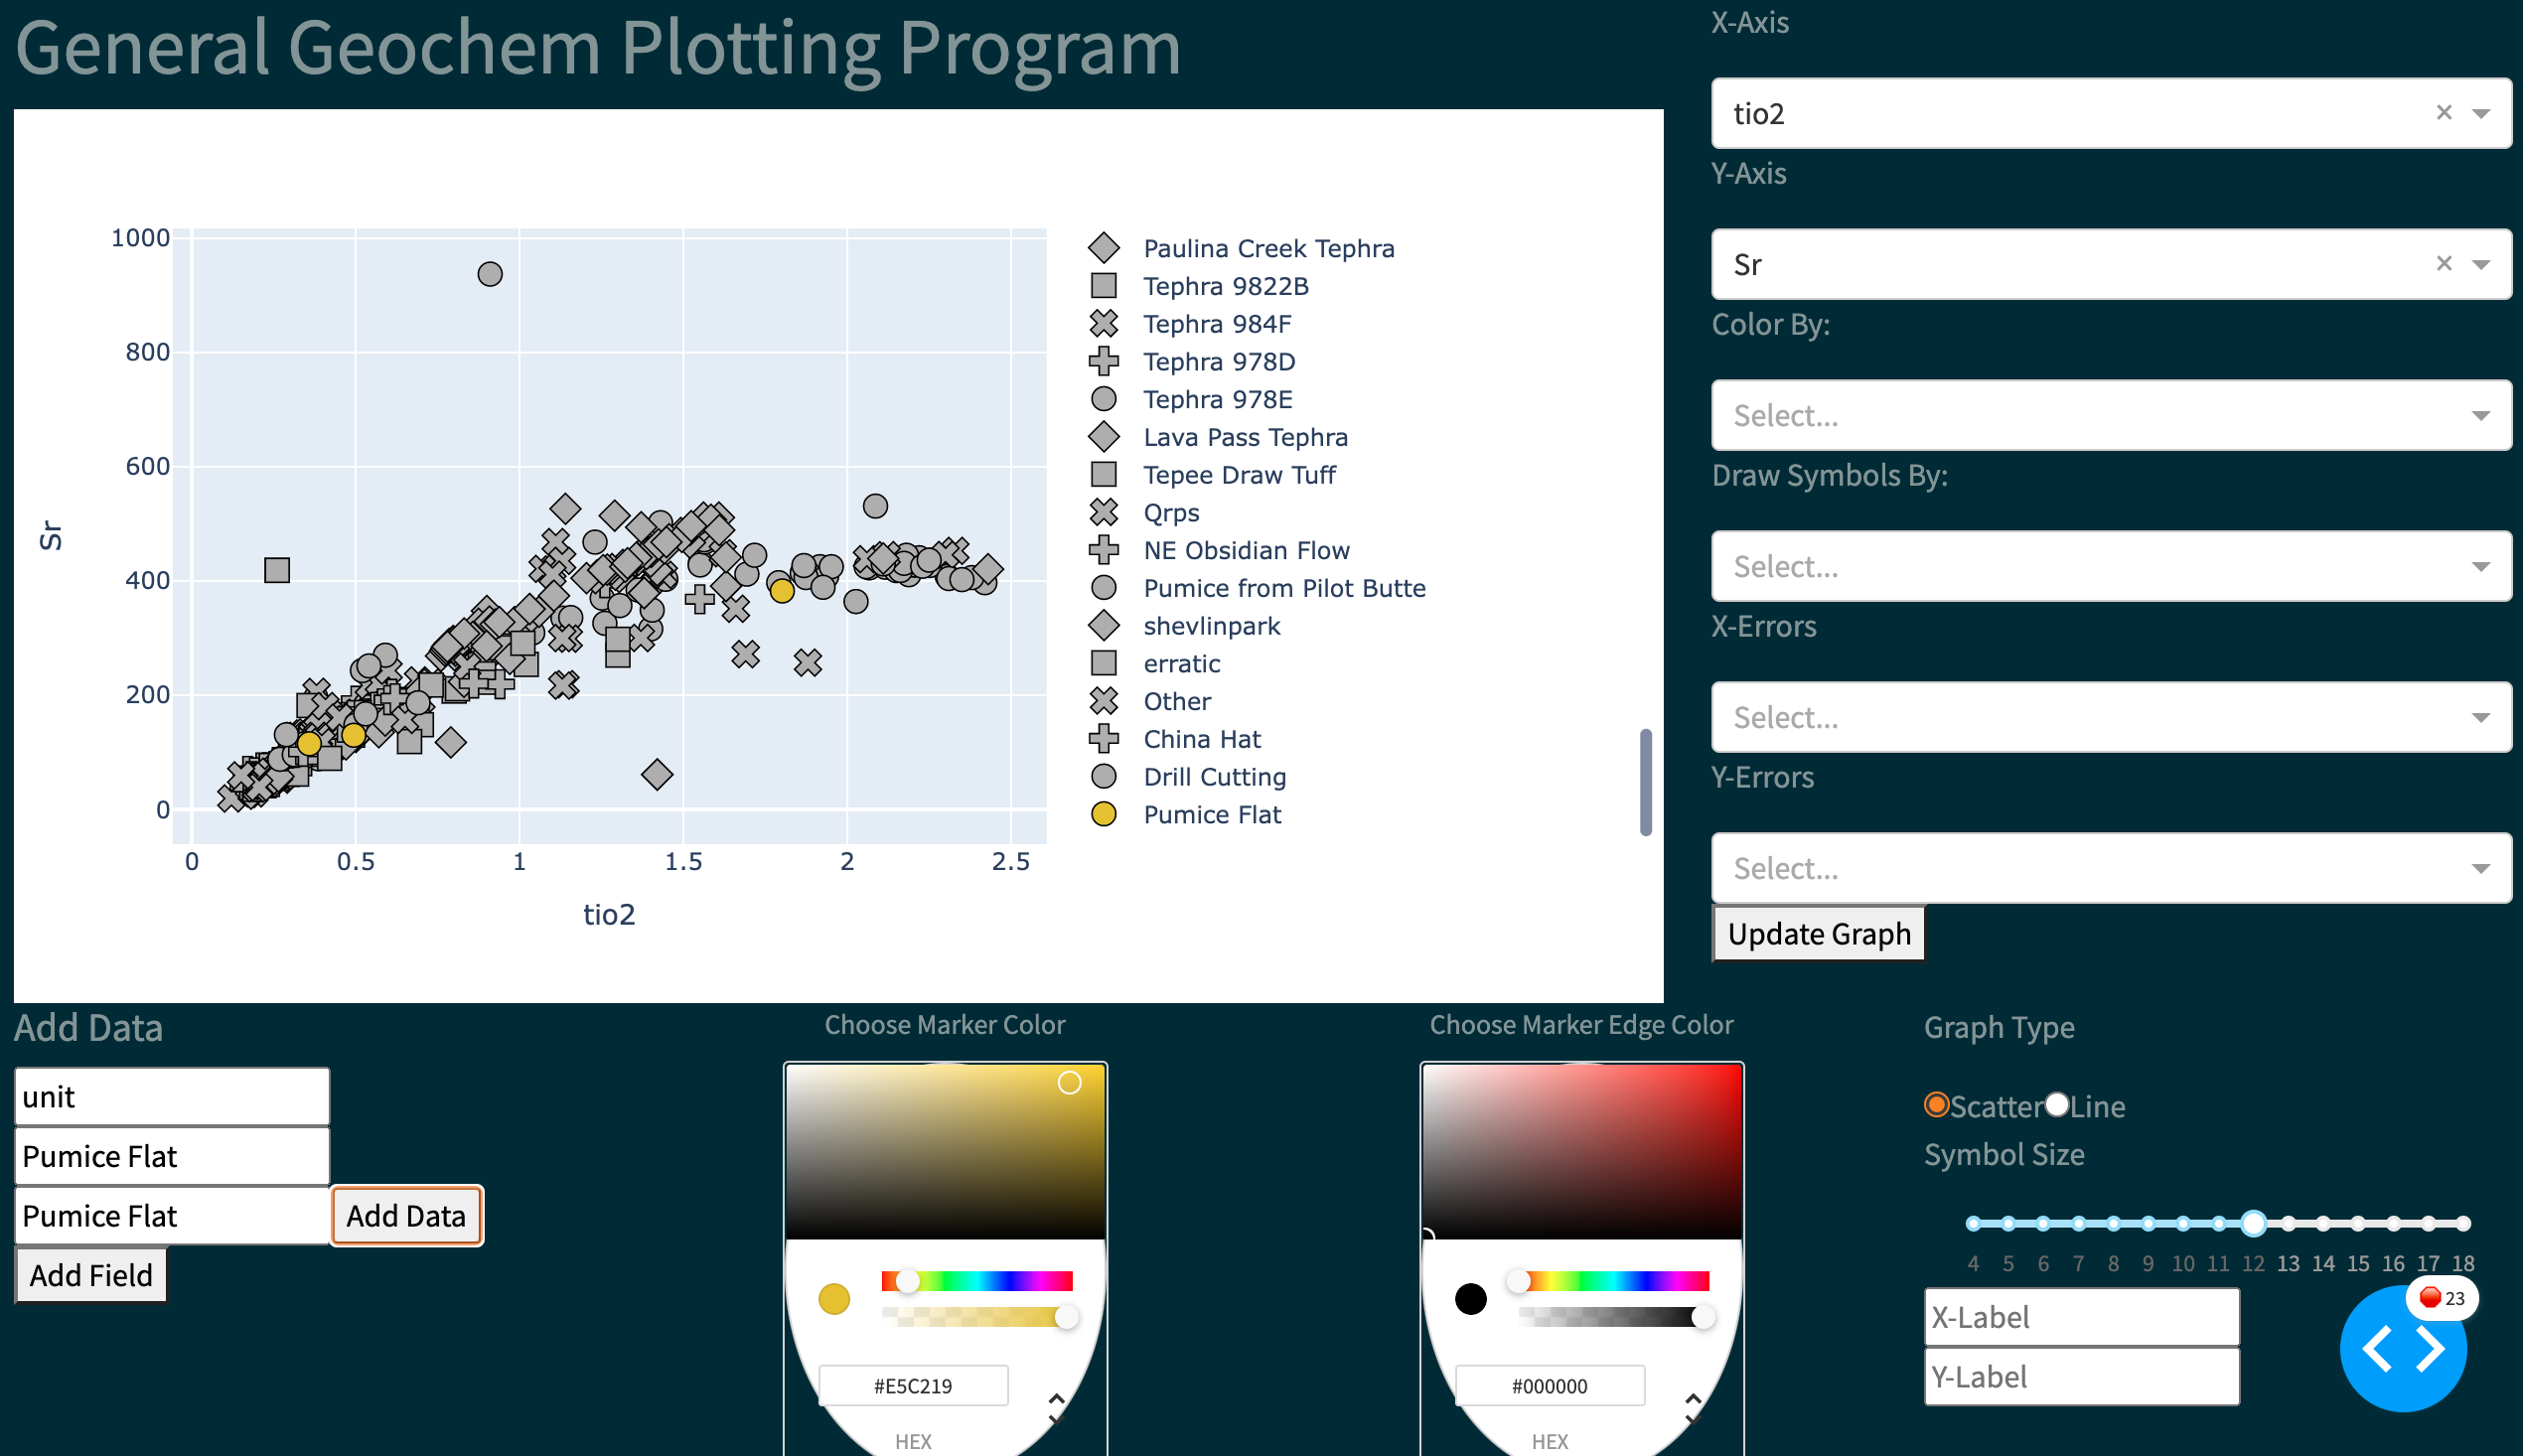Screen dimensions: 2523x1456
Task: Open the Draw Symbols By dropdown
Action: [2110, 566]
